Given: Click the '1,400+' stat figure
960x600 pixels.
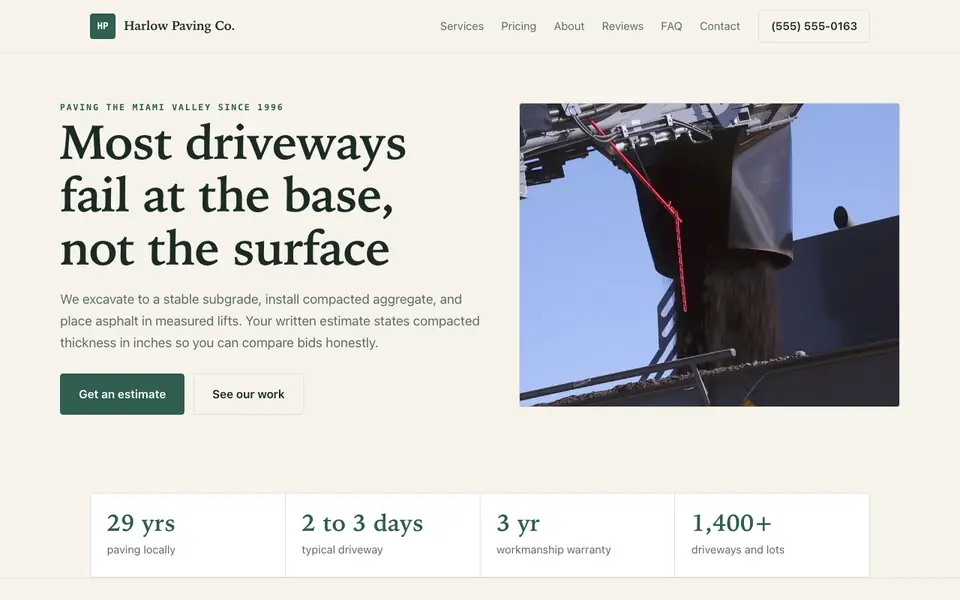Looking at the screenshot, I should pos(731,523).
